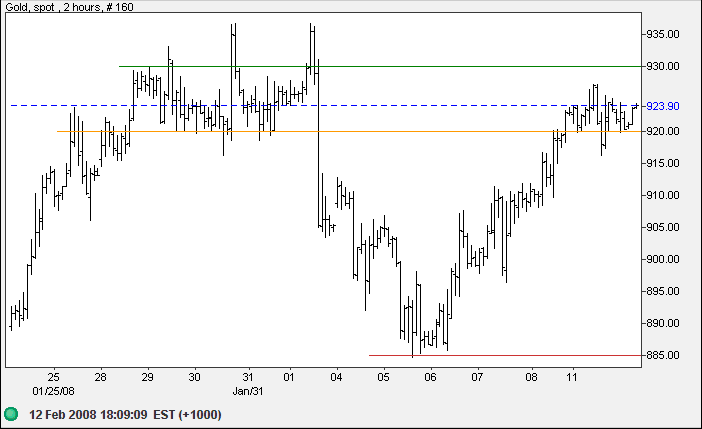This screenshot has height=429, width=702.
Task: Click the blue current price label 923.90
Action: 663,106
